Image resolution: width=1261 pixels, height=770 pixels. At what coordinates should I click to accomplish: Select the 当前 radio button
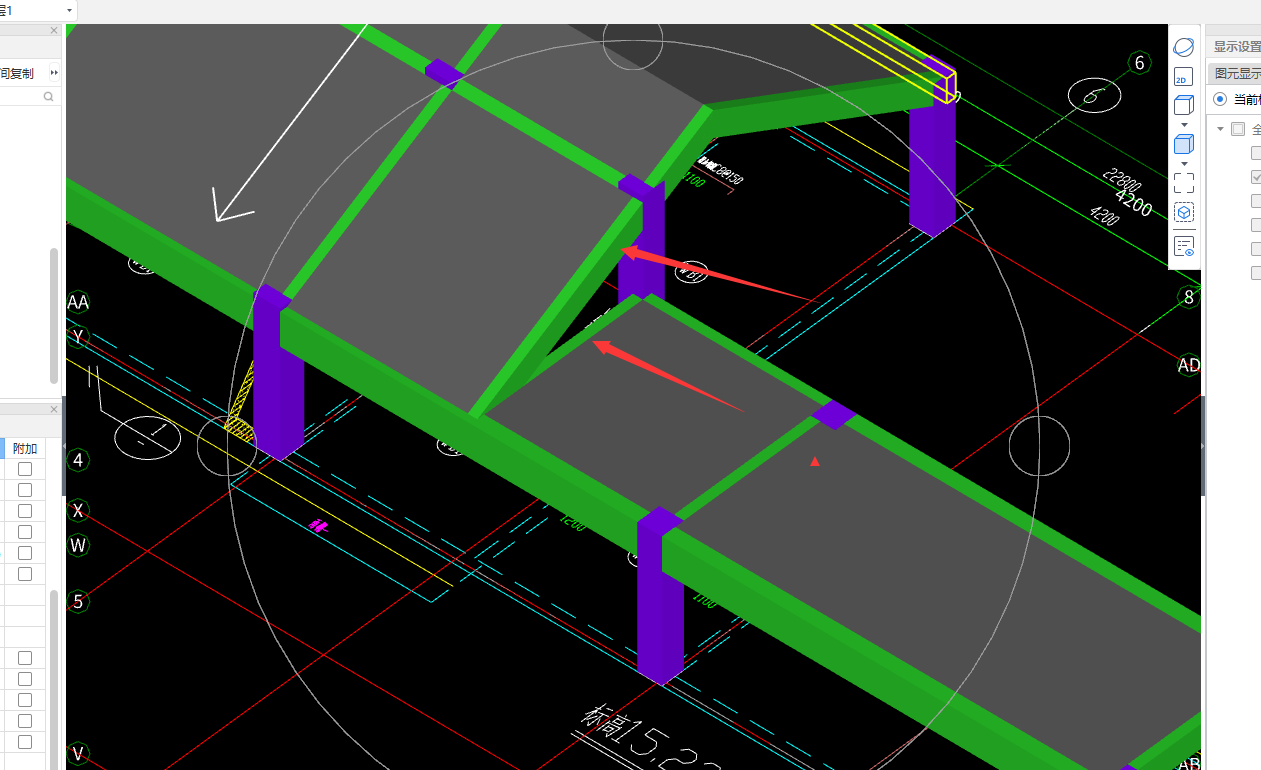pyautogui.click(x=1220, y=99)
